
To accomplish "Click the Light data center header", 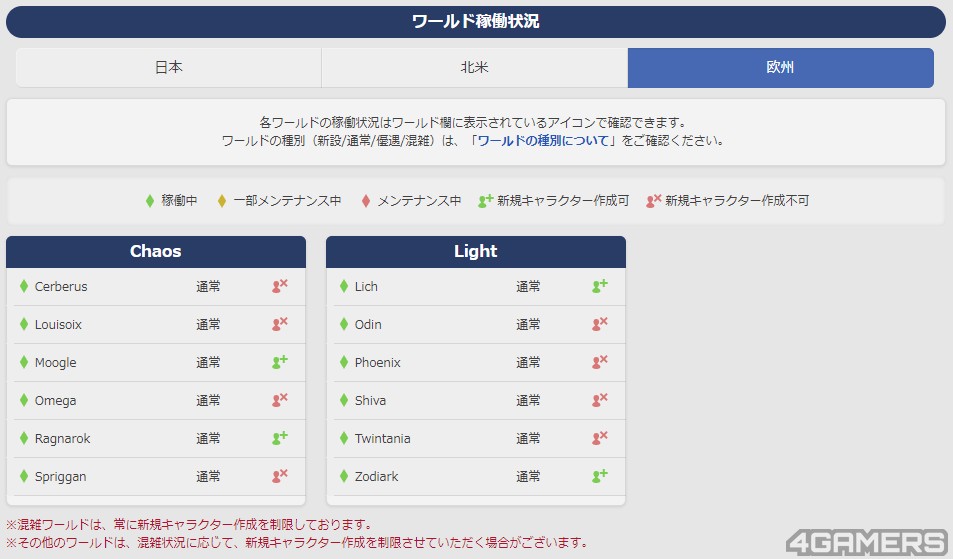I will [476, 251].
